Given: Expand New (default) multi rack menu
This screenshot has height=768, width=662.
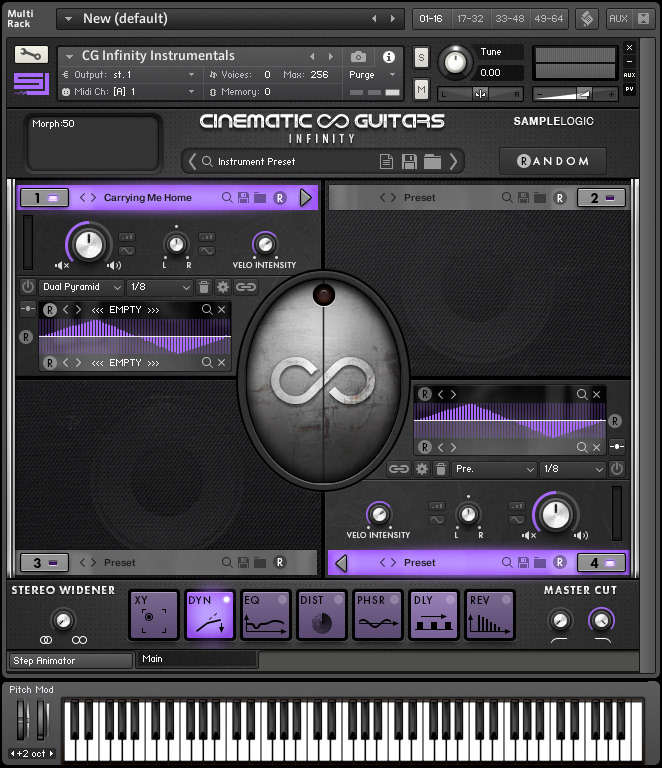Looking at the screenshot, I should (69, 19).
